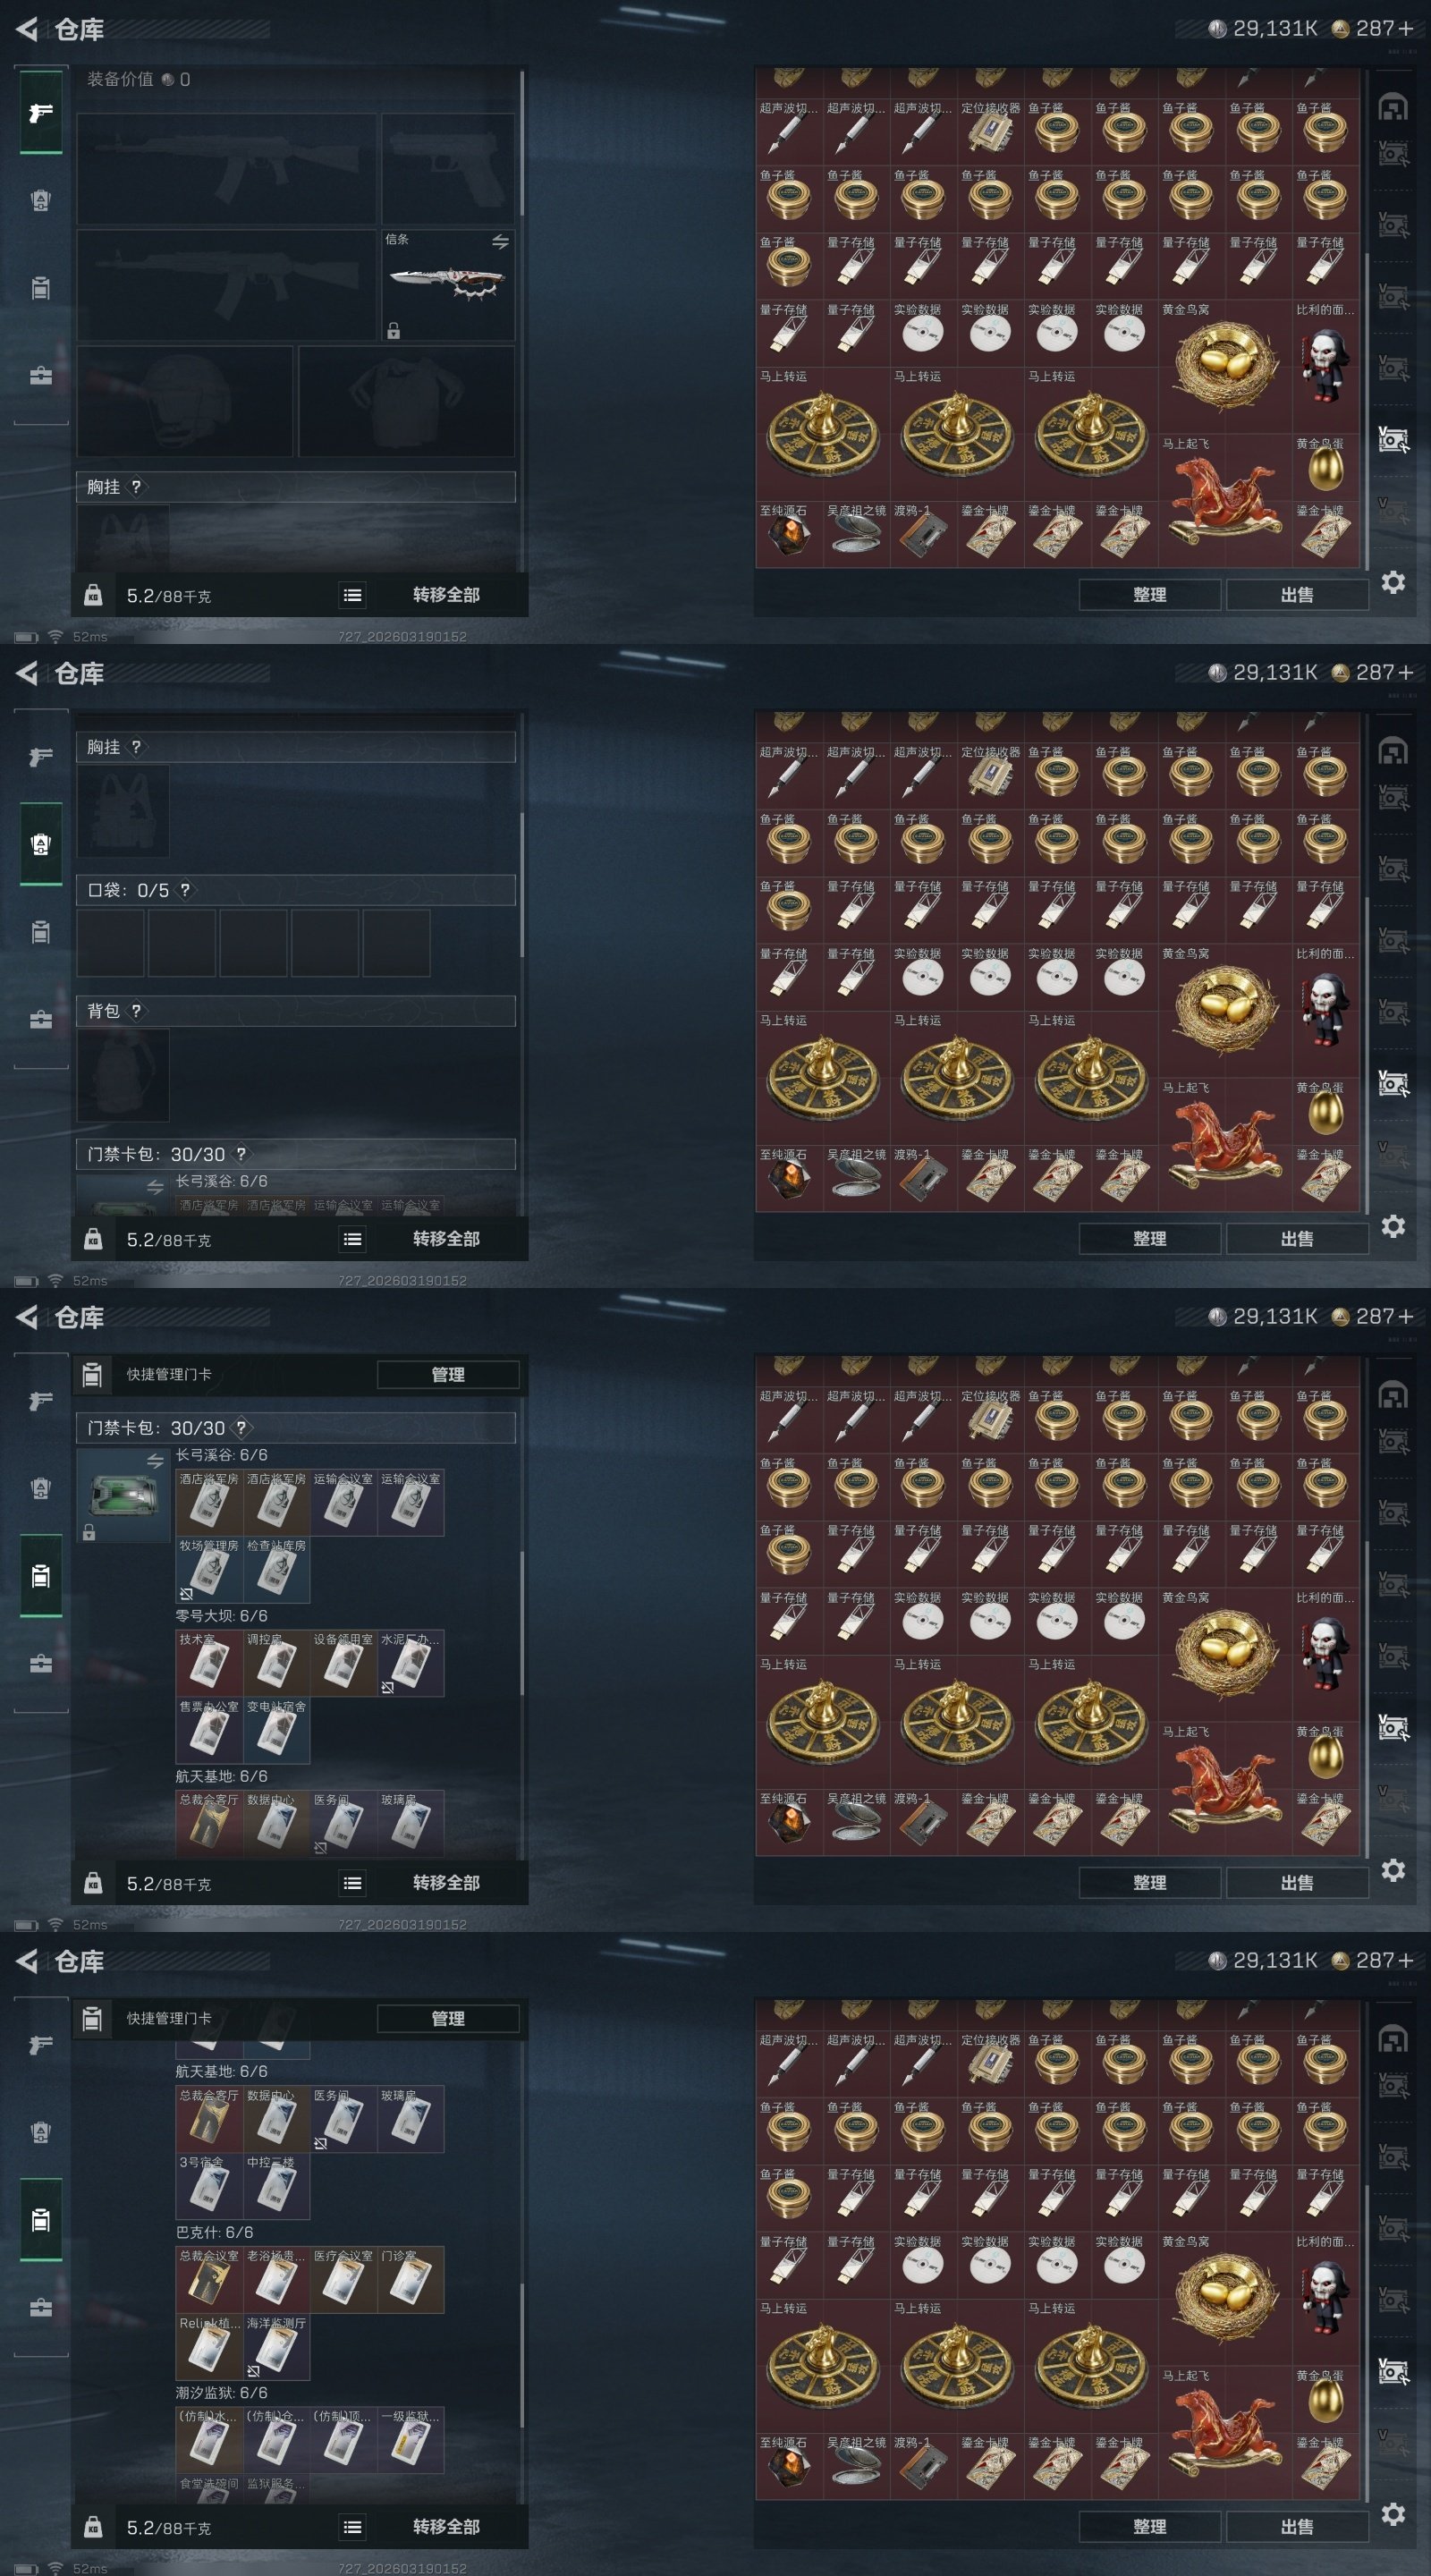Open the 背包 help question mark
Image resolution: width=1431 pixels, height=2576 pixels.
point(136,1010)
